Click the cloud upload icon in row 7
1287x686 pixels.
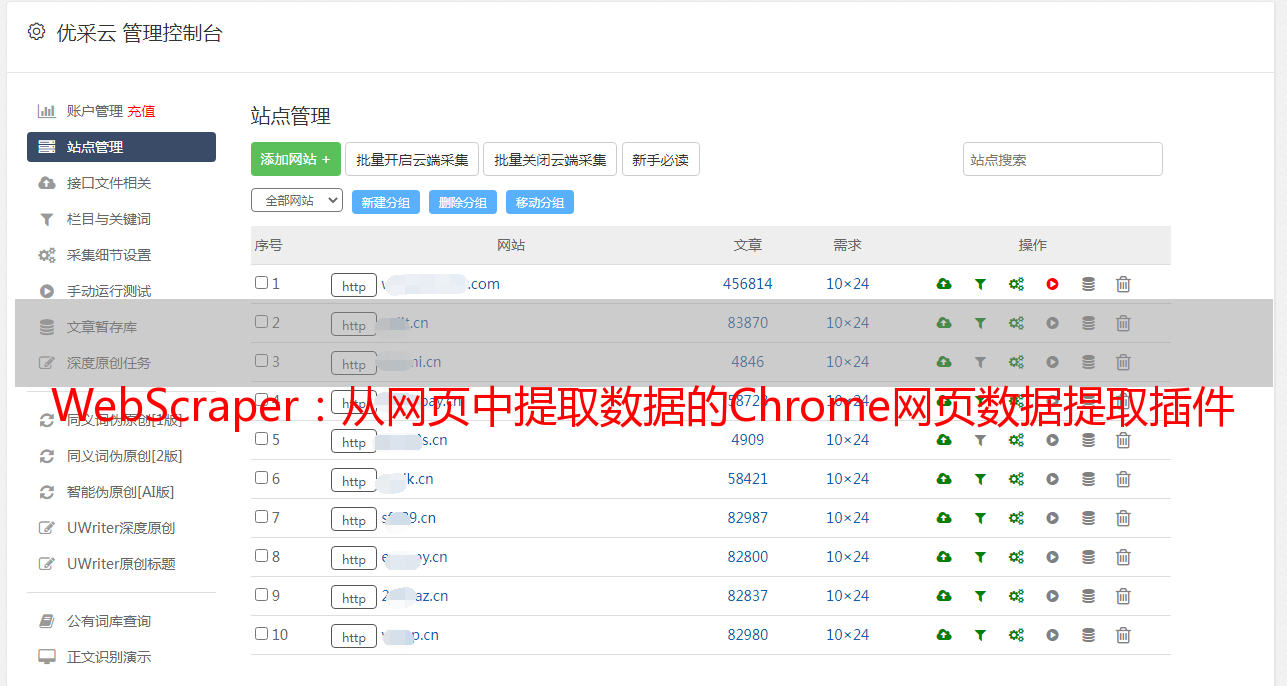(944, 518)
